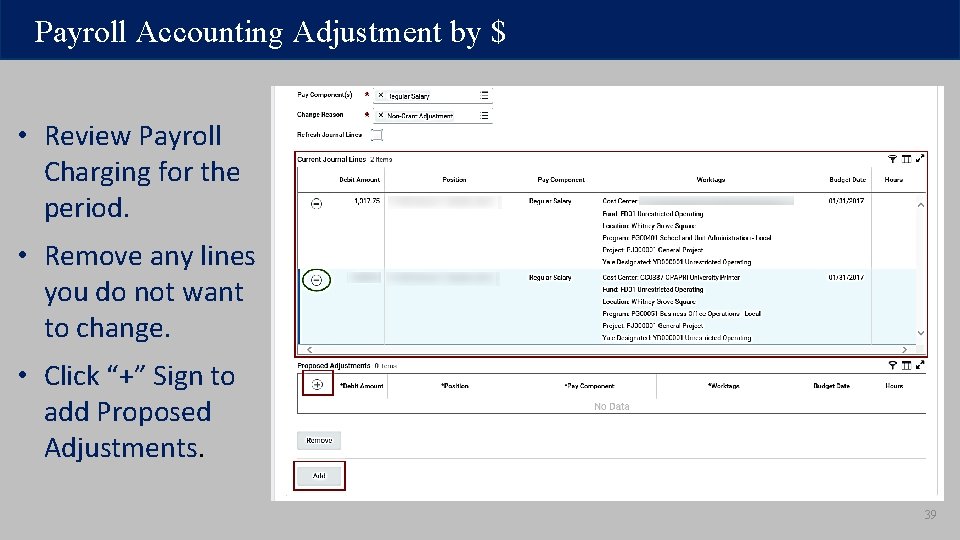Image resolution: width=960 pixels, height=540 pixels.
Task: Click the Pay Component header in Current Journal Lines
Action: (561, 180)
